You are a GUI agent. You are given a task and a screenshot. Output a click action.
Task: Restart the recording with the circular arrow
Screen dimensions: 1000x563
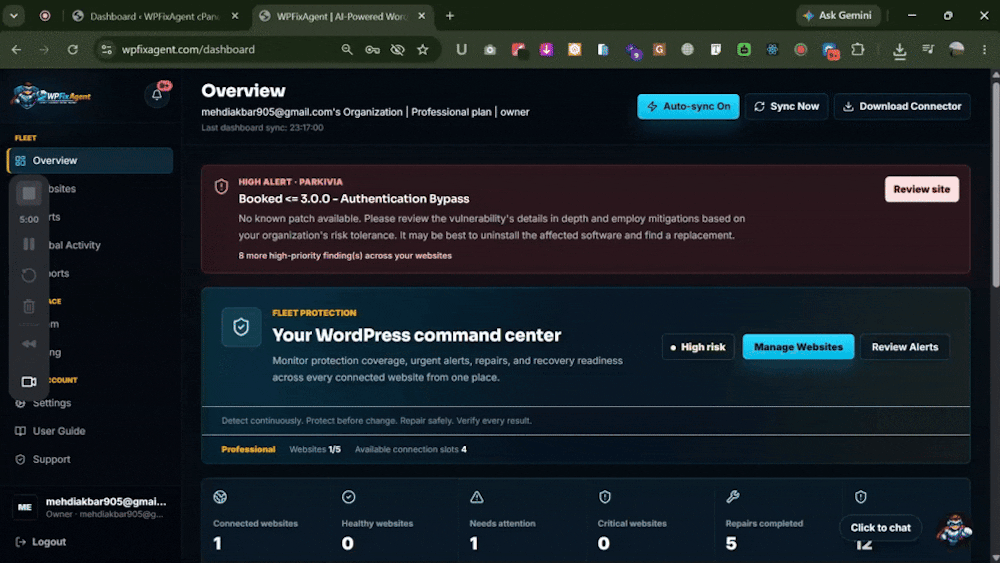(x=29, y=275)
